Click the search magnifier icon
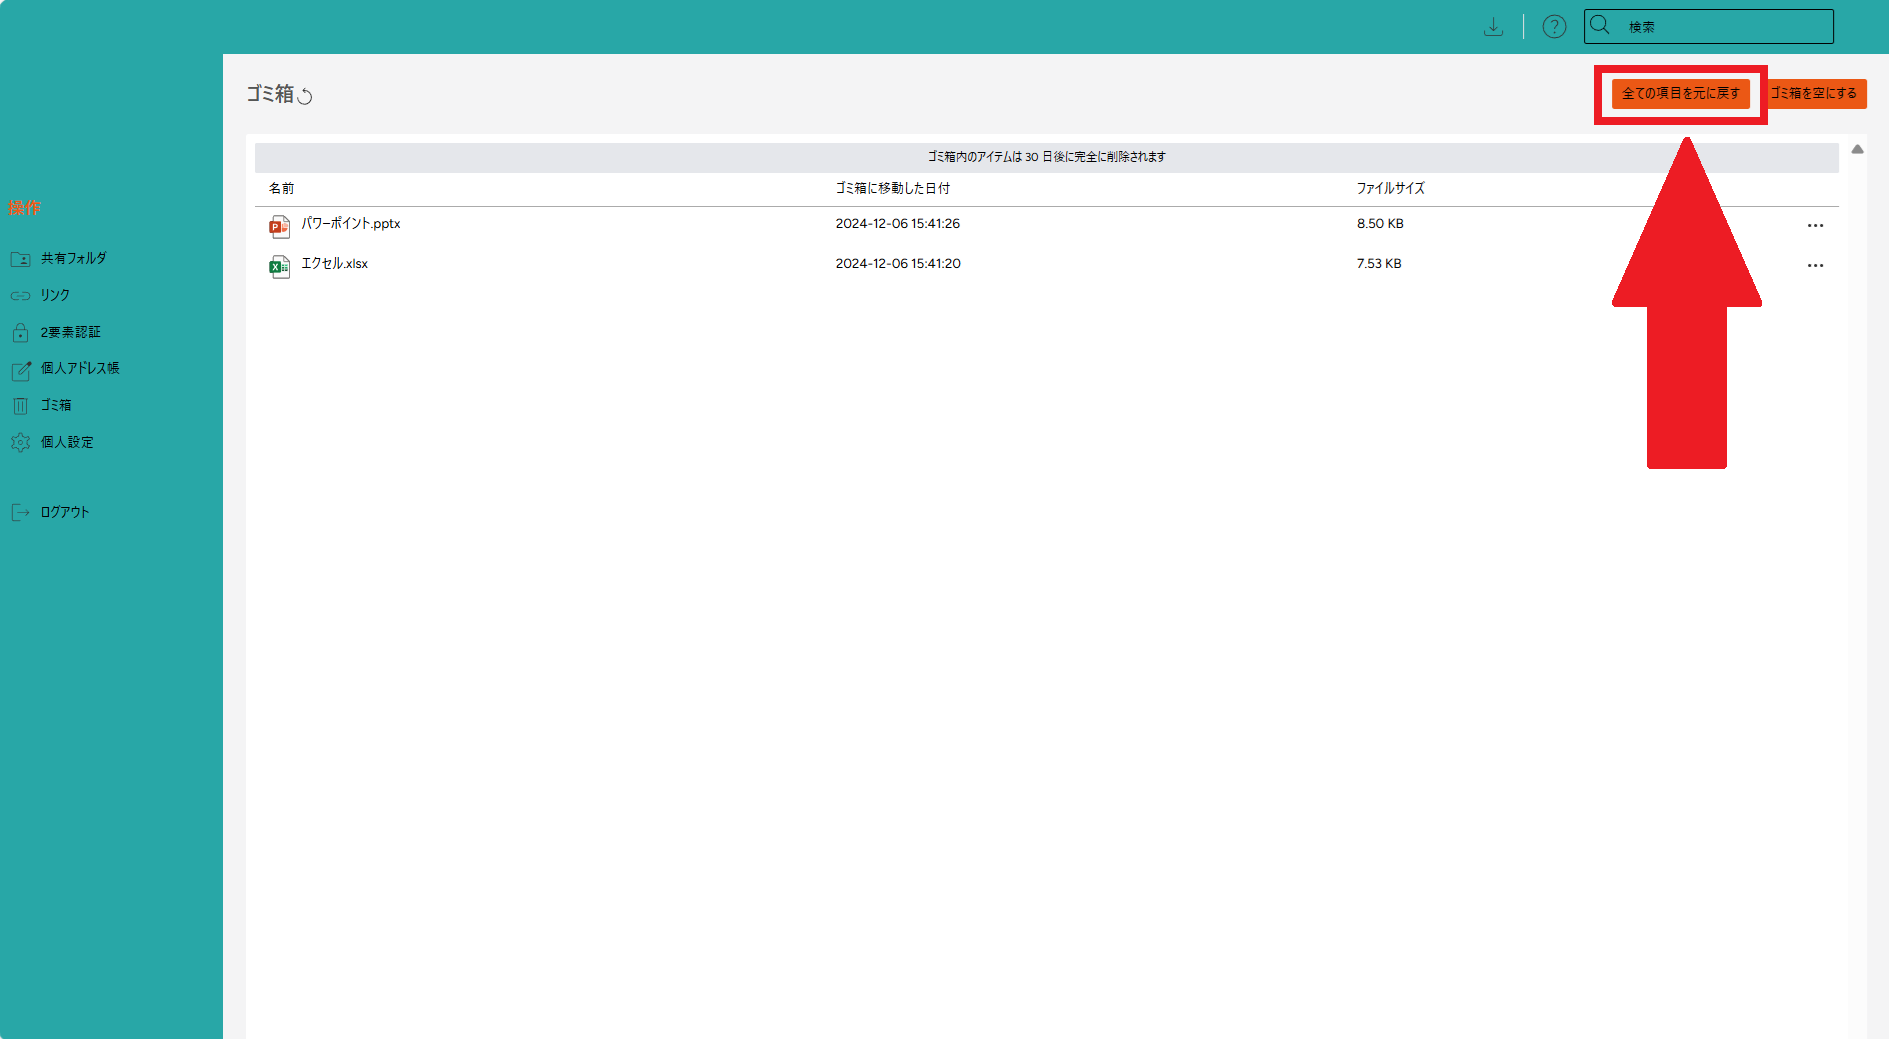The height and width of the screenshot is (1039, 1889). [1600, 26]
